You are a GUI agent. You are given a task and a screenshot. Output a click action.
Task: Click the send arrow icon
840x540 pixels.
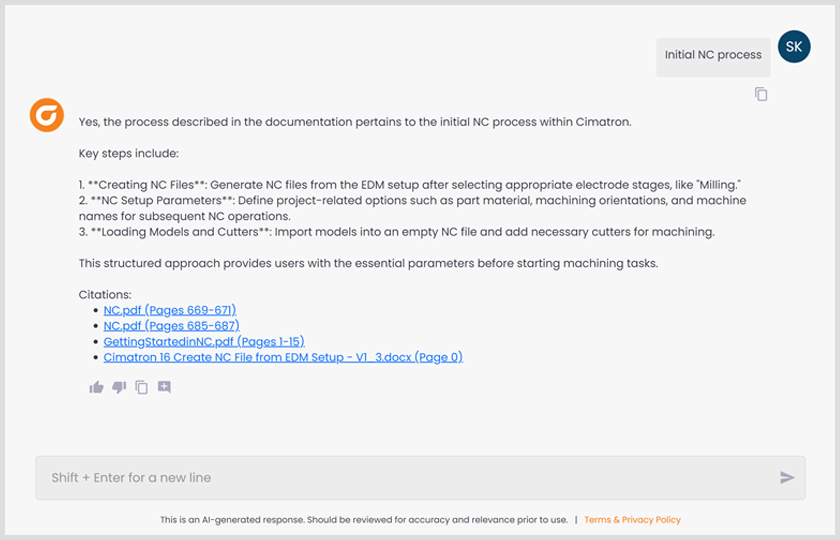(787, 478)
